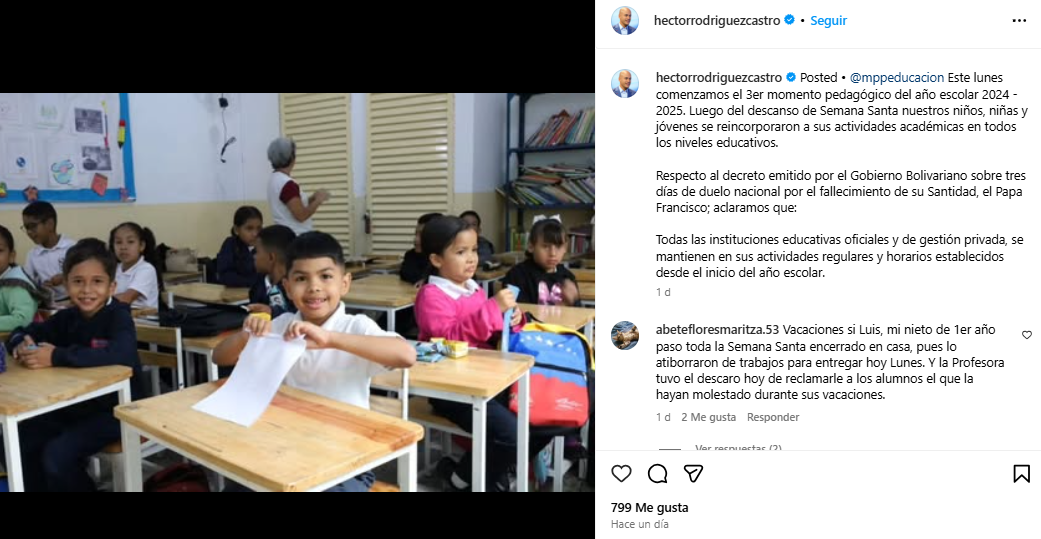This screenshot has width=1041, height=539.
Task: Open the abetefloresmaritza.53 username link
Action: point(716,330)
